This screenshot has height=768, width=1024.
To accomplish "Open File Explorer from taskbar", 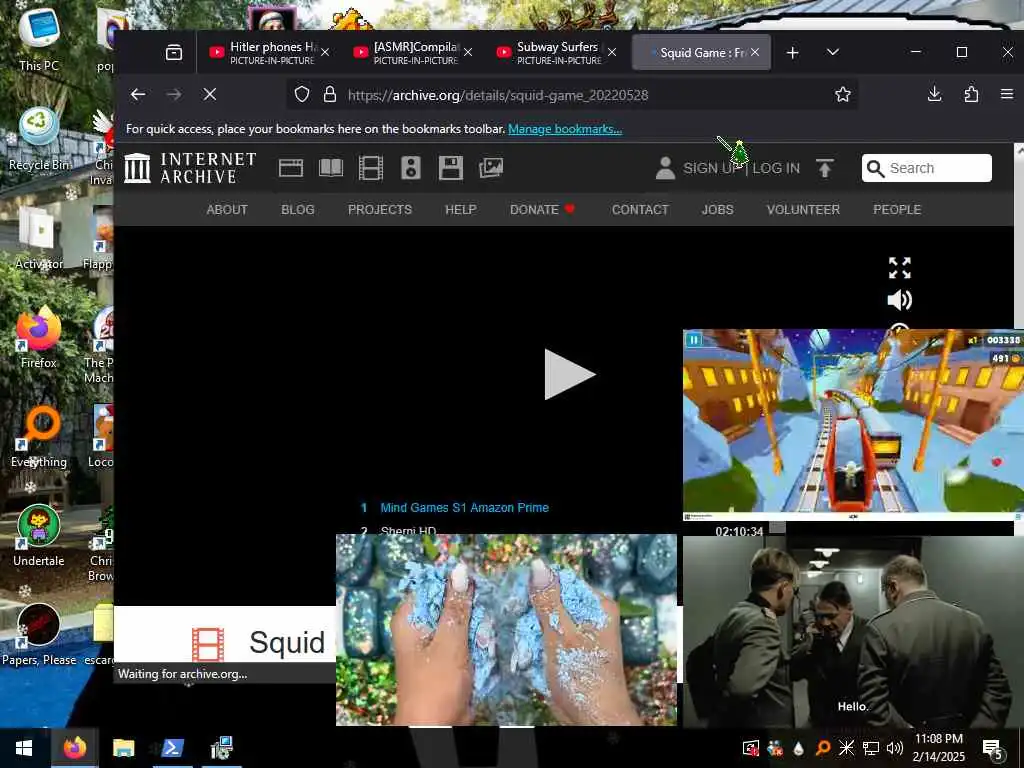I will coord(123,748).
